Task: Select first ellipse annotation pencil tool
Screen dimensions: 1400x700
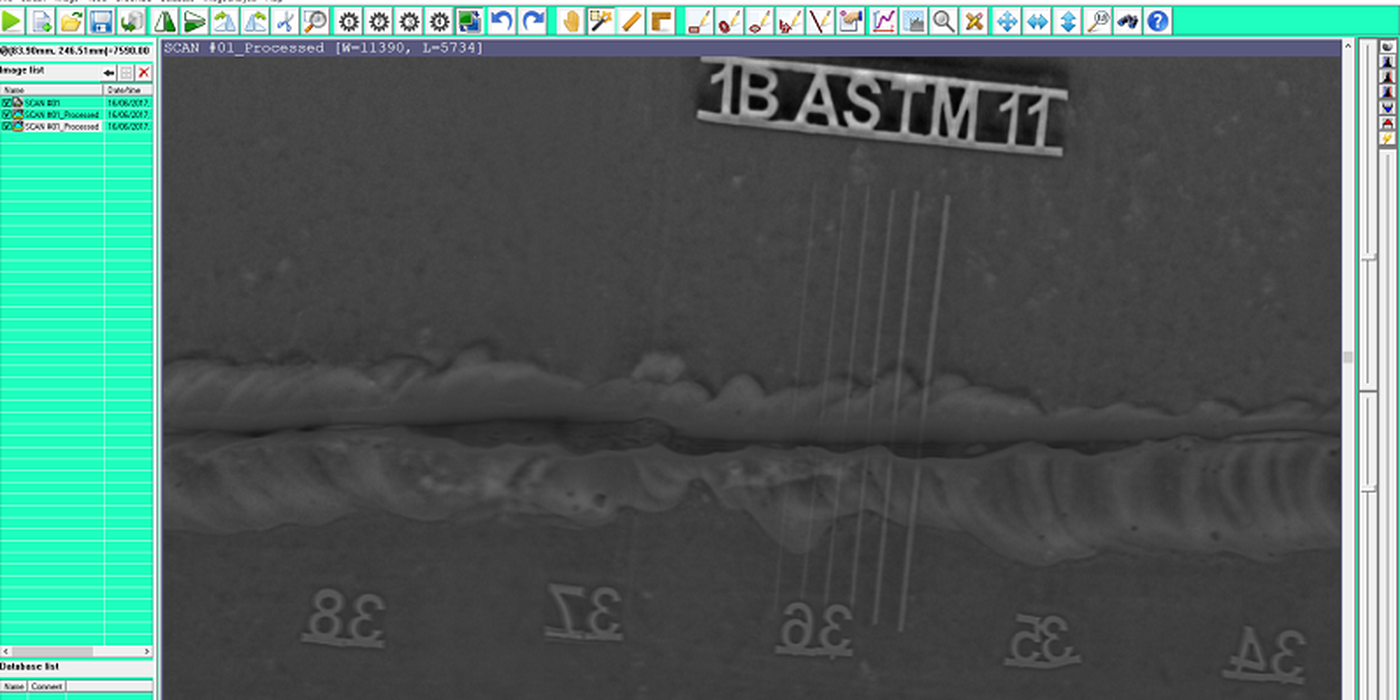Action: tap(730, 20)
